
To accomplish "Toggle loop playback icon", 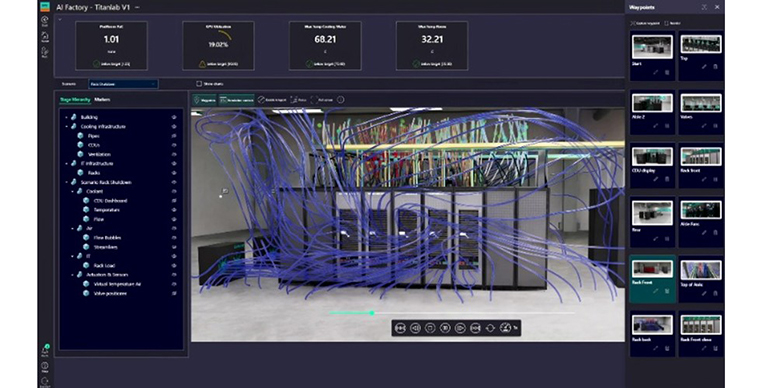I will click(490, 328).
